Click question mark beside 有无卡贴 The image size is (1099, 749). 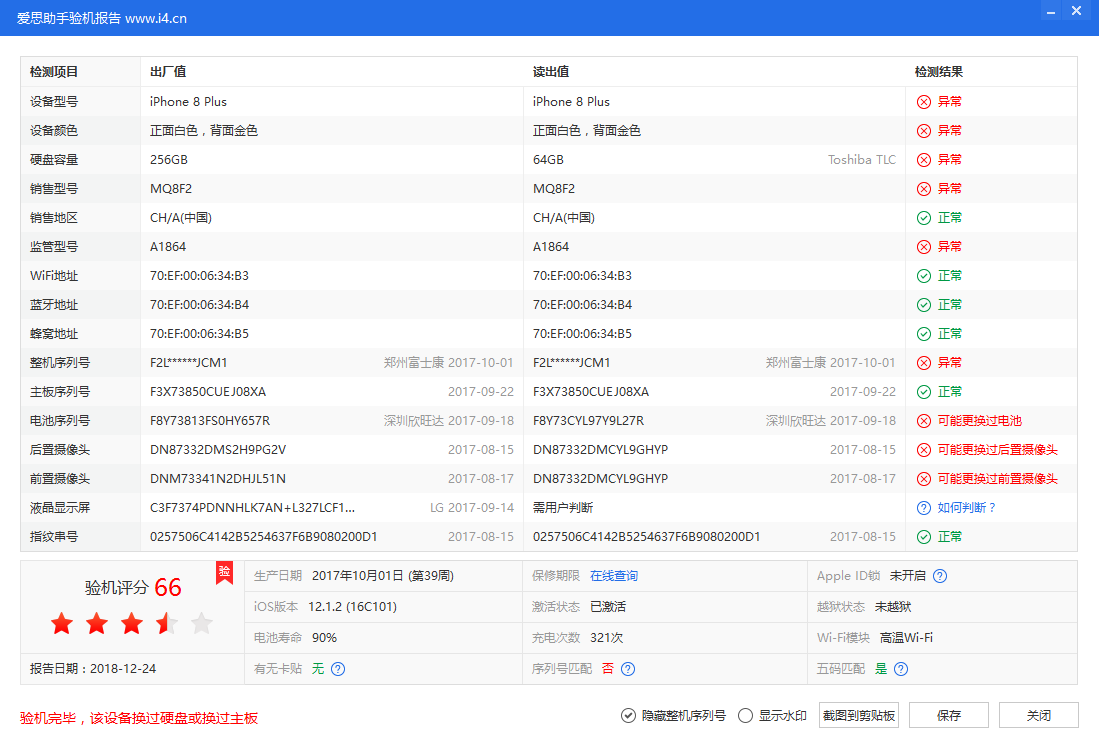(338, 669)
